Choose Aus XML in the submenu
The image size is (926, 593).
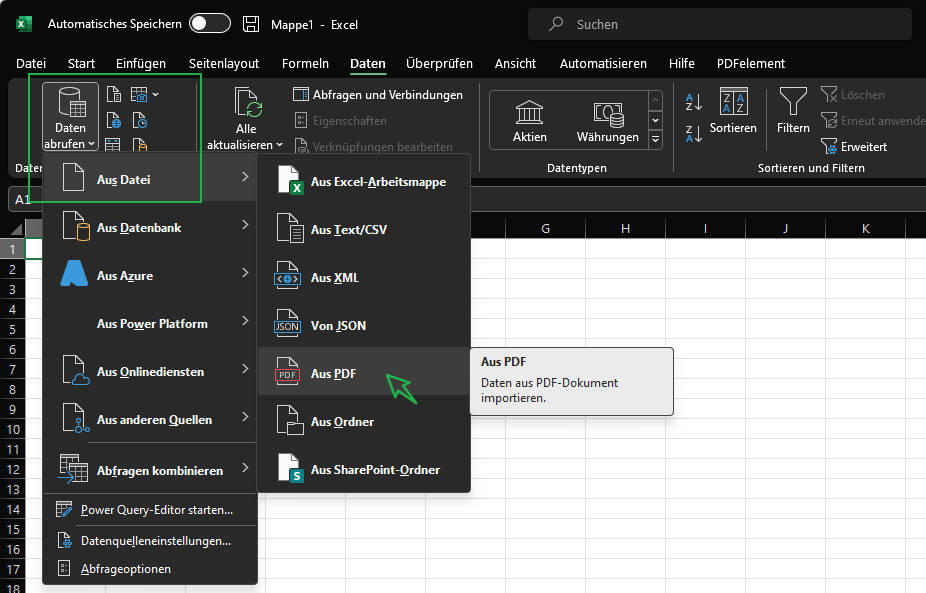[x=364, y=277]
